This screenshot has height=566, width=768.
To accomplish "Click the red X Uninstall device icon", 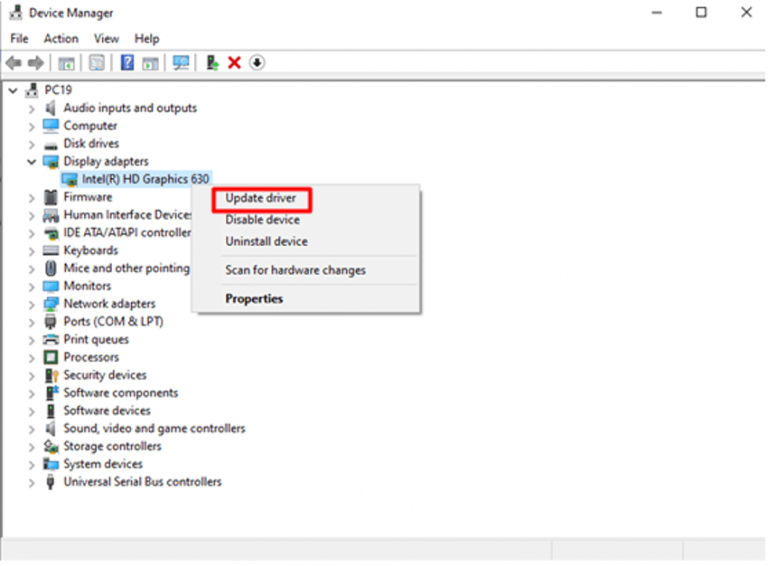I will coord(234,63).
